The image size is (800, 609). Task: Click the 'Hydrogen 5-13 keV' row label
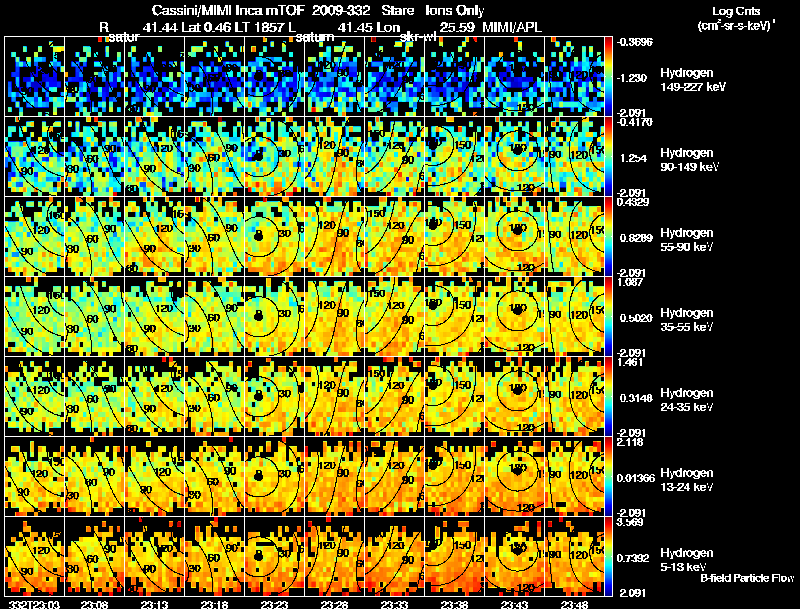point(687,560)
